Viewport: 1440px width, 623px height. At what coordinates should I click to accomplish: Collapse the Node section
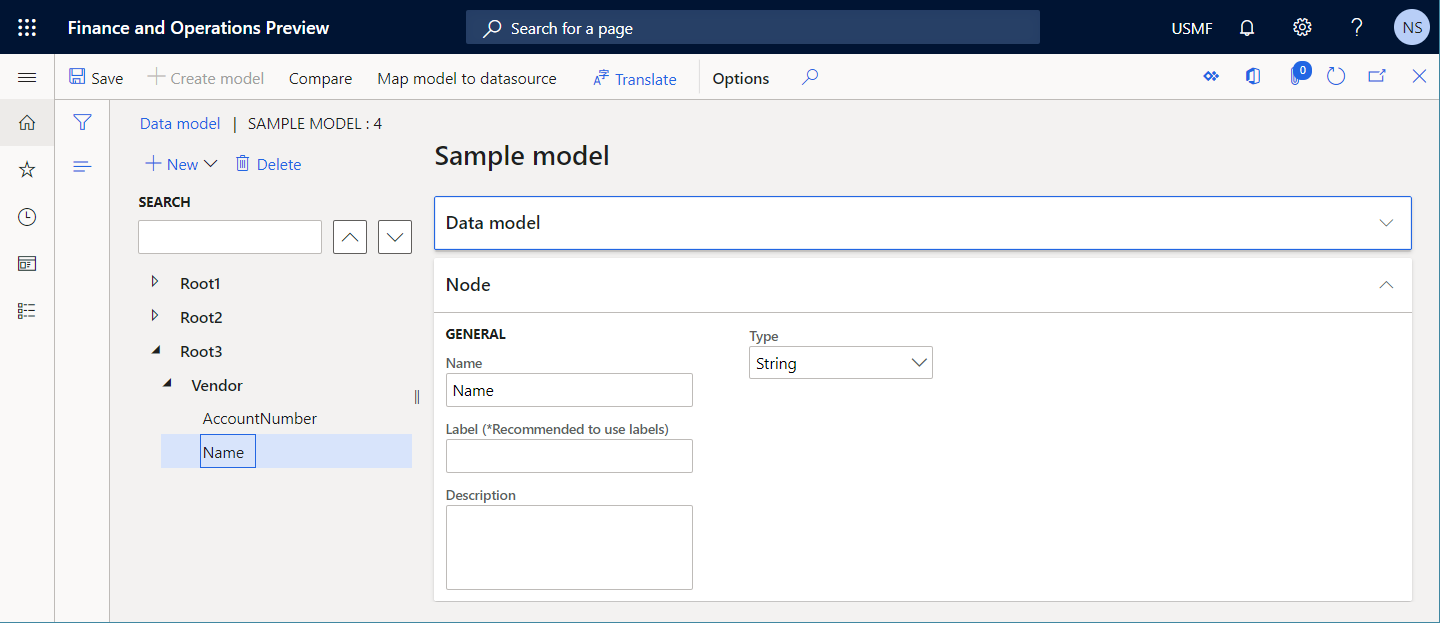[1386, 284]
